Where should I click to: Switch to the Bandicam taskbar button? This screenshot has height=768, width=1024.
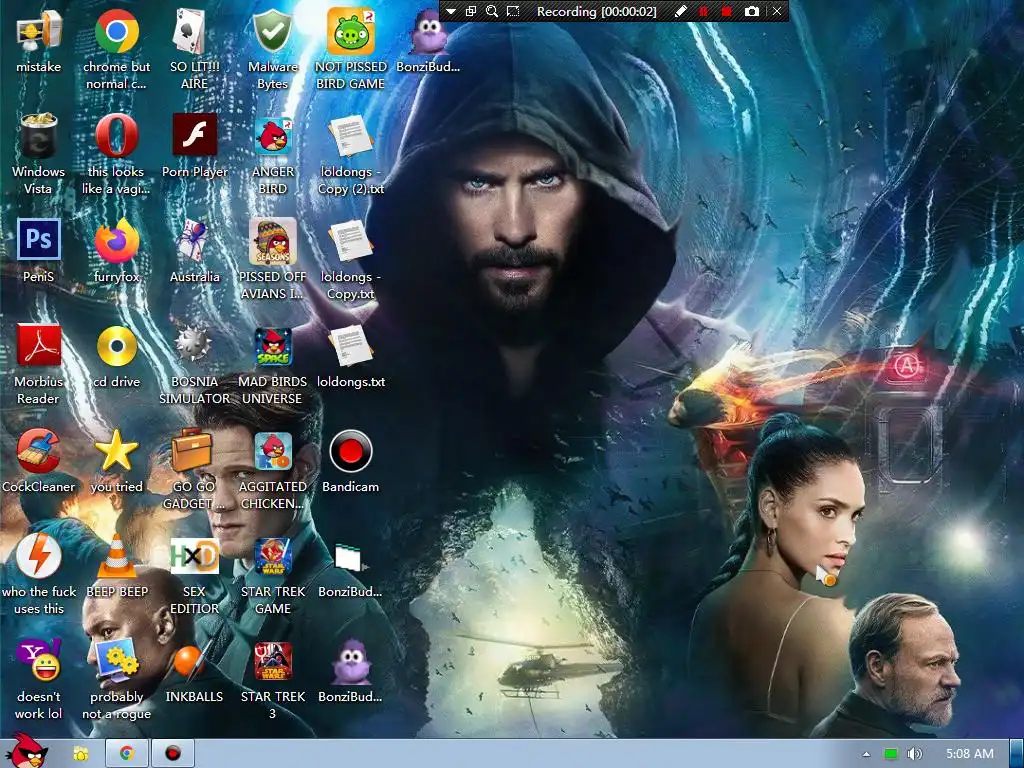click(x=173, y=754)
